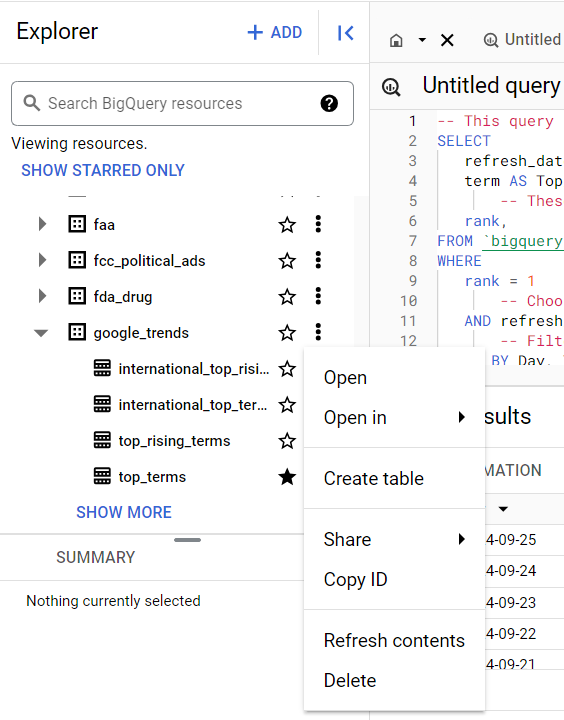This screenshot has width=564, height=720.
Task: Expand the Share submenu arrow
Action: (x=462, y=539)
